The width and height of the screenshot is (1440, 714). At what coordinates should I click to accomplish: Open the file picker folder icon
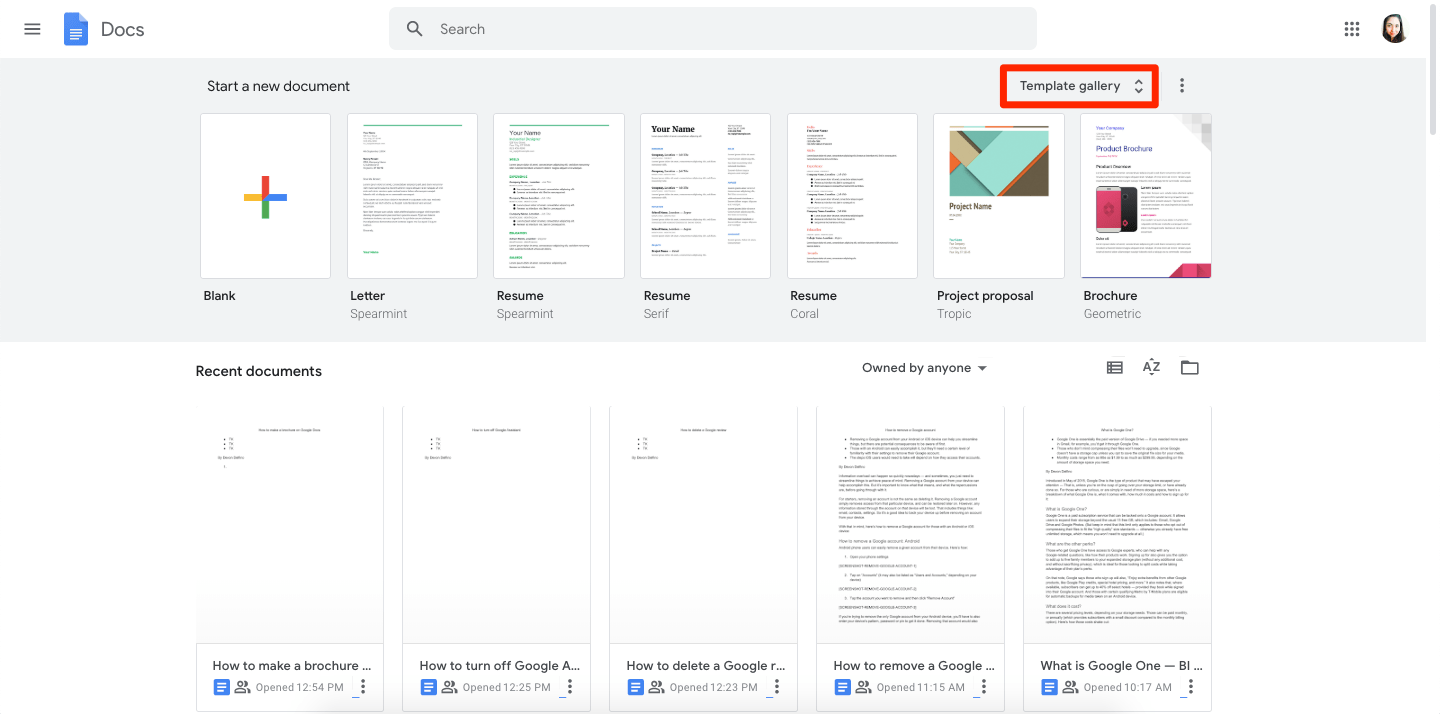tap(1189, 368)
